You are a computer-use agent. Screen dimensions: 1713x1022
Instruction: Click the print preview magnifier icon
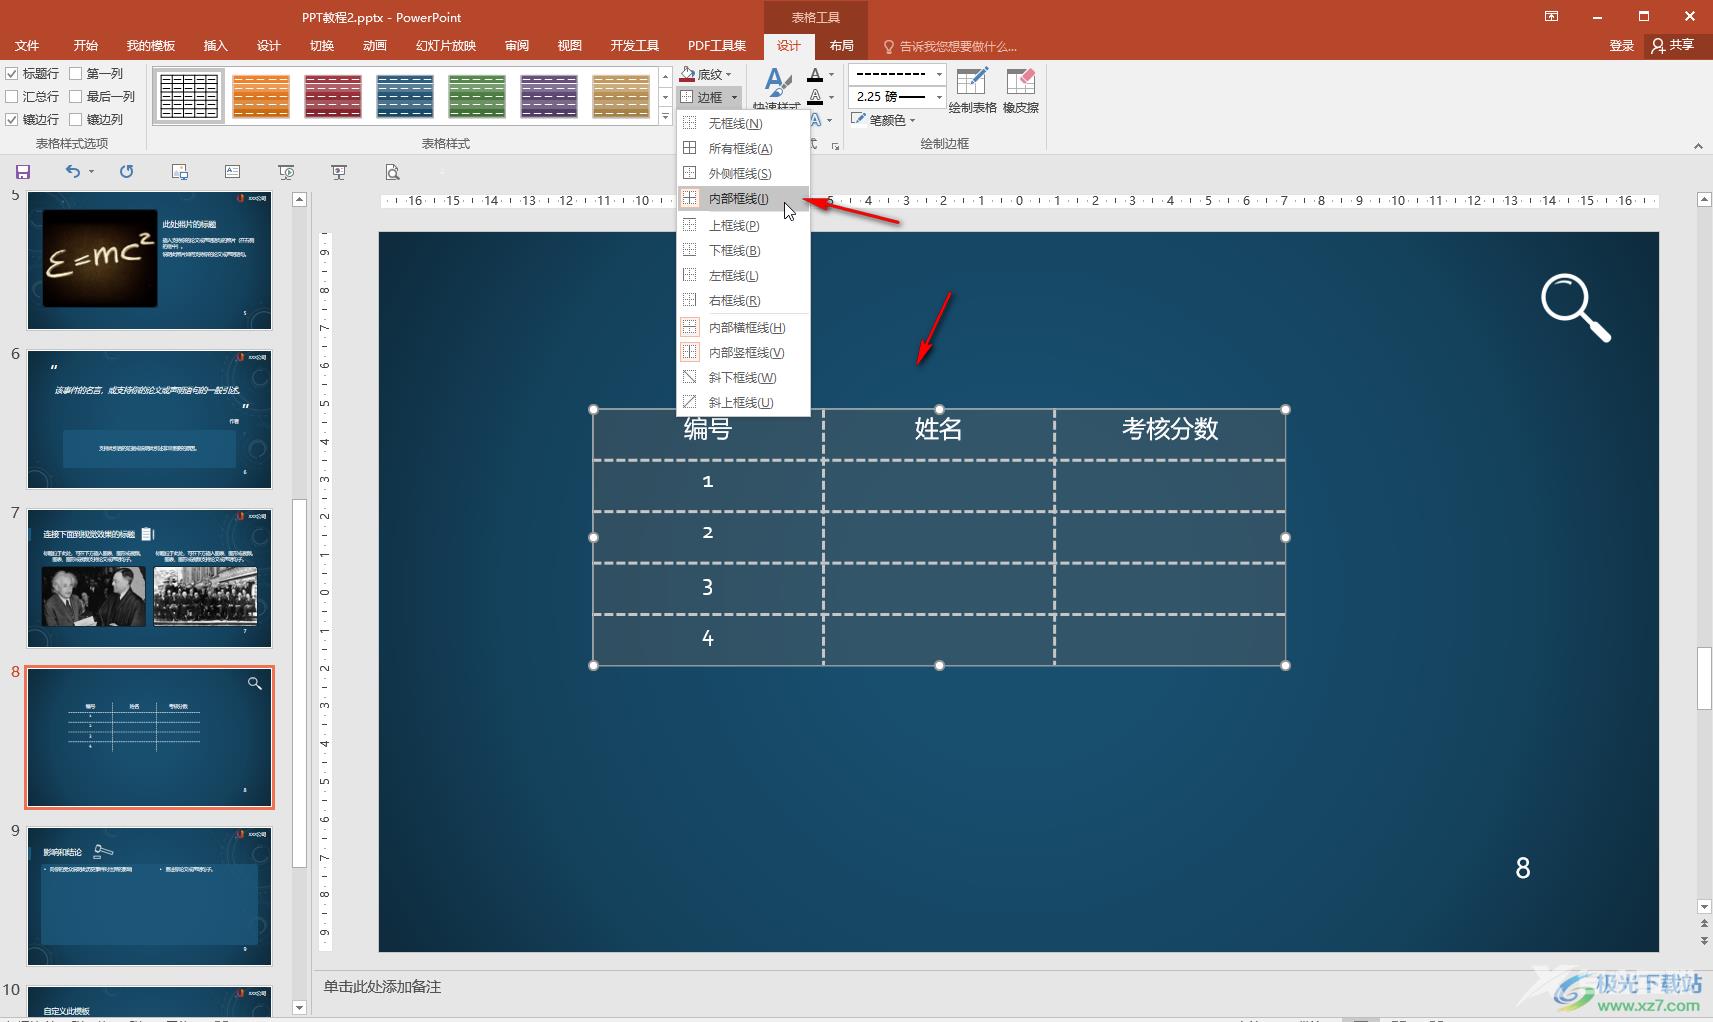point(392,172)
